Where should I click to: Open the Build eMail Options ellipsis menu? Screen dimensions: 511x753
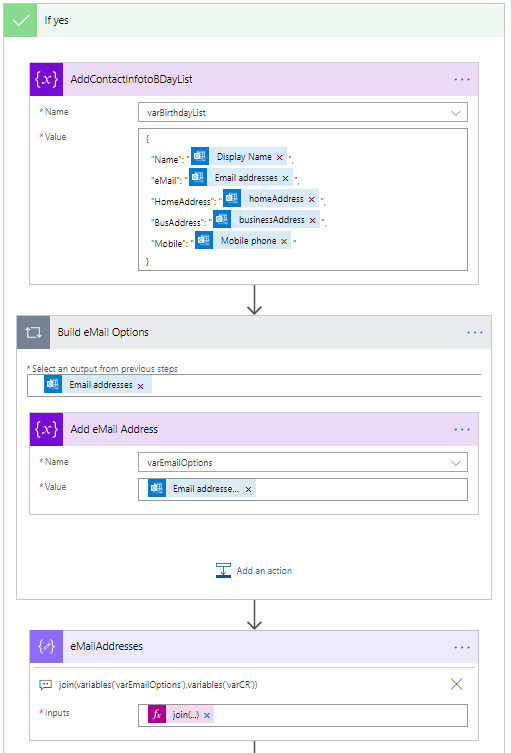click(475, 332)
